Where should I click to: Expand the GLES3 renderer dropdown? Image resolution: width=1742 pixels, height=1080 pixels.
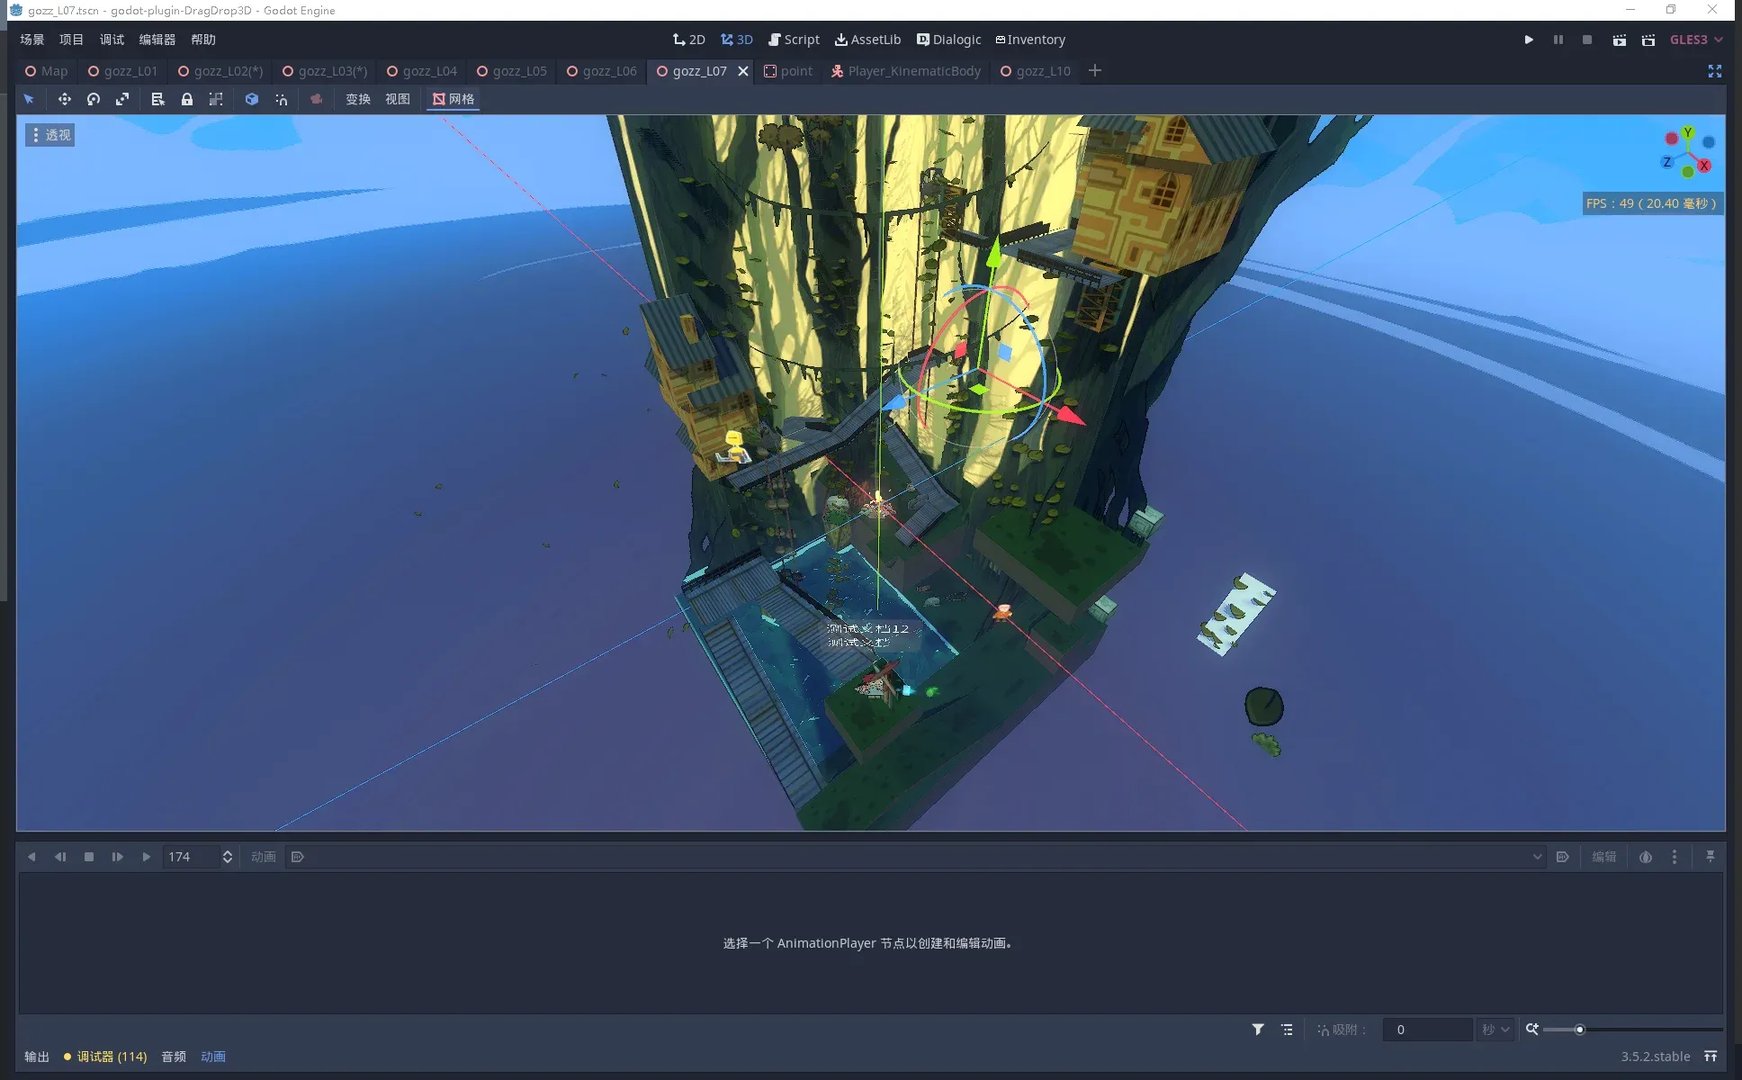click(1696, 40)
